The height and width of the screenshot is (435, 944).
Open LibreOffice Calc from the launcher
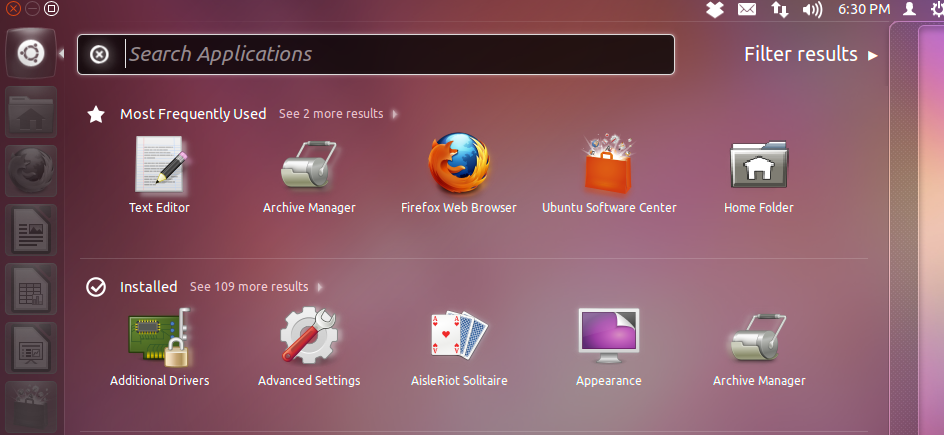tap(31, 289)
